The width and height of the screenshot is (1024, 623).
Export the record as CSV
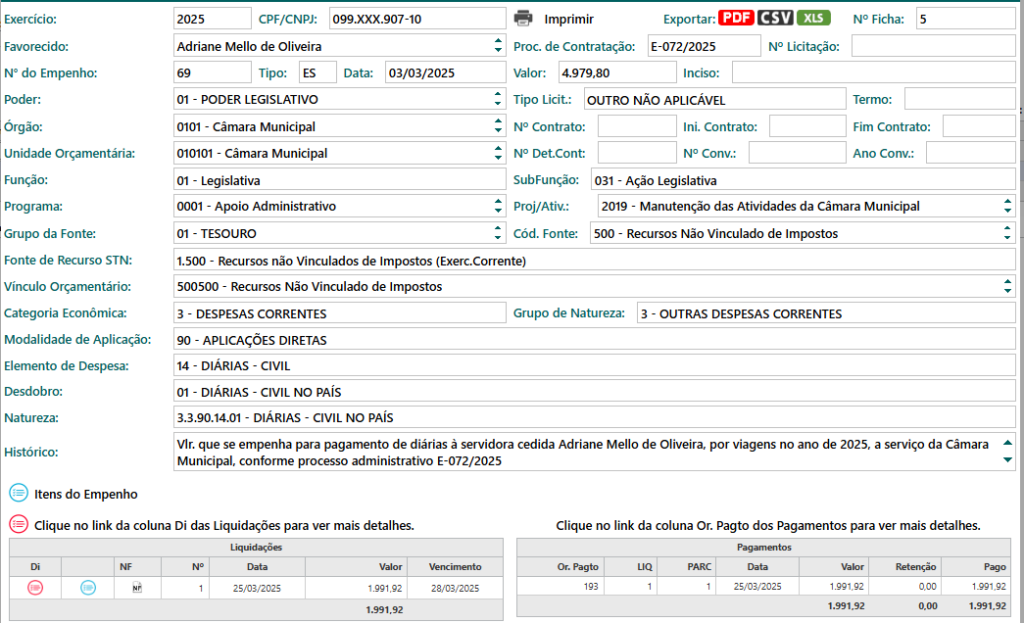click(774, 18)
